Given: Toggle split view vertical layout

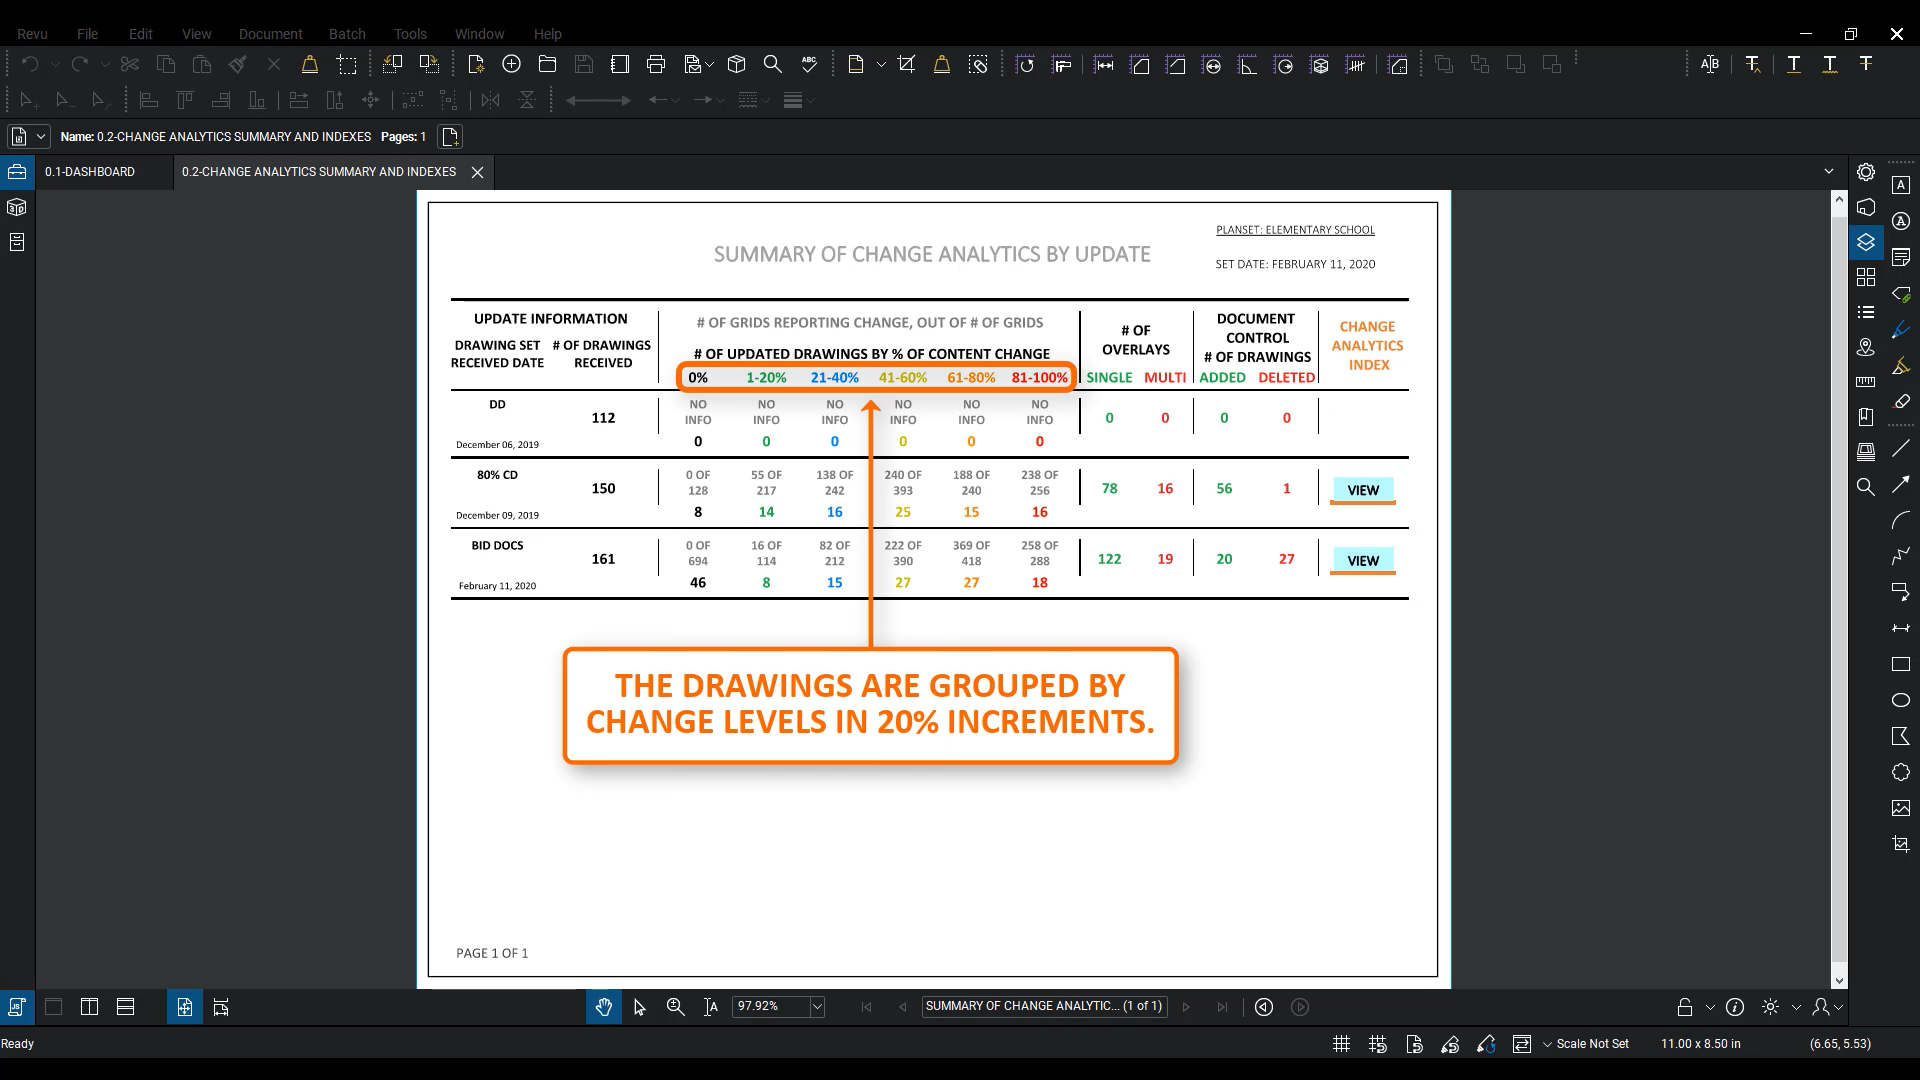Looking at the screenshot, I should 89,1007.
